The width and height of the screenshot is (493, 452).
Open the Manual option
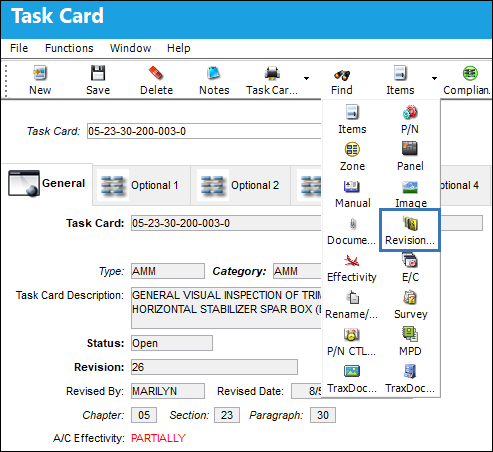pyautogui.click(x=352, y=193)
